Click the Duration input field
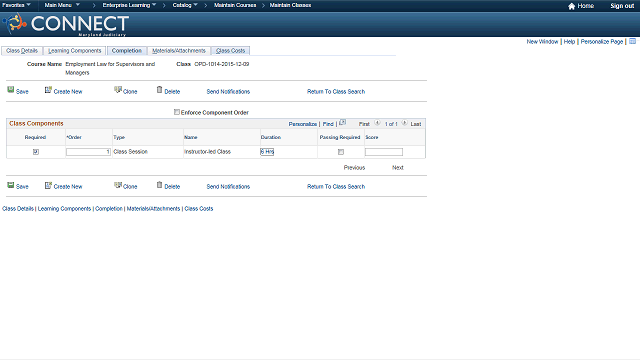The height and width of the screenshot is (360, 640). 267,152
